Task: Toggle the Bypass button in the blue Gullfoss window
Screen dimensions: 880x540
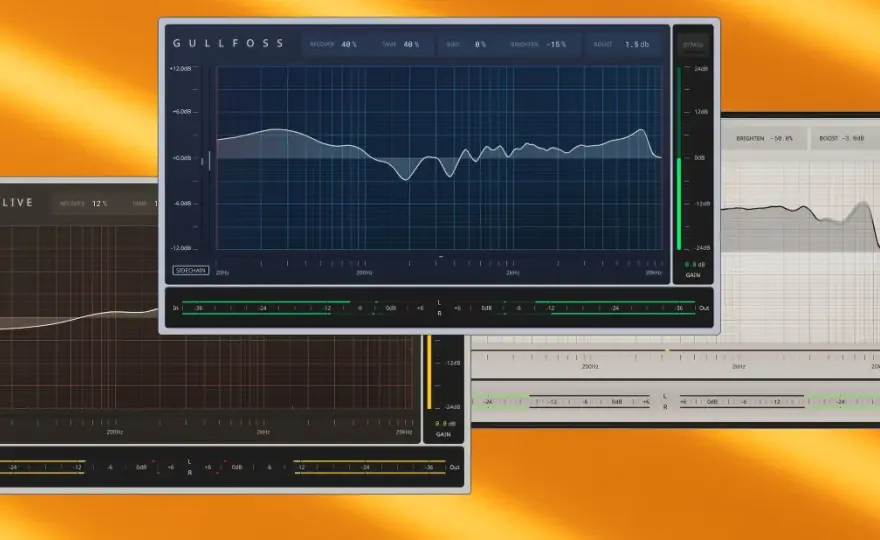Action: pos(693,45)
